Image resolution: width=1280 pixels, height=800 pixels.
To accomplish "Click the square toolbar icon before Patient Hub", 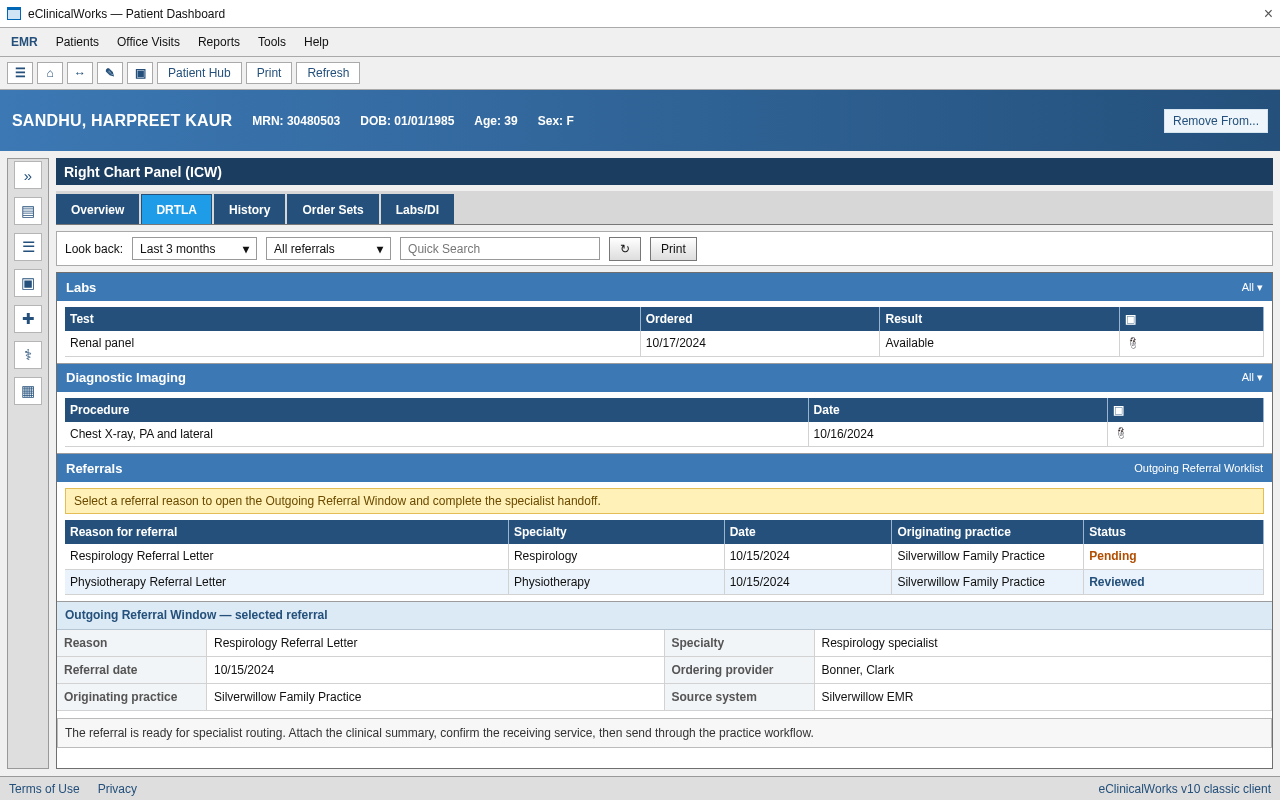I will tap(140, 73).
